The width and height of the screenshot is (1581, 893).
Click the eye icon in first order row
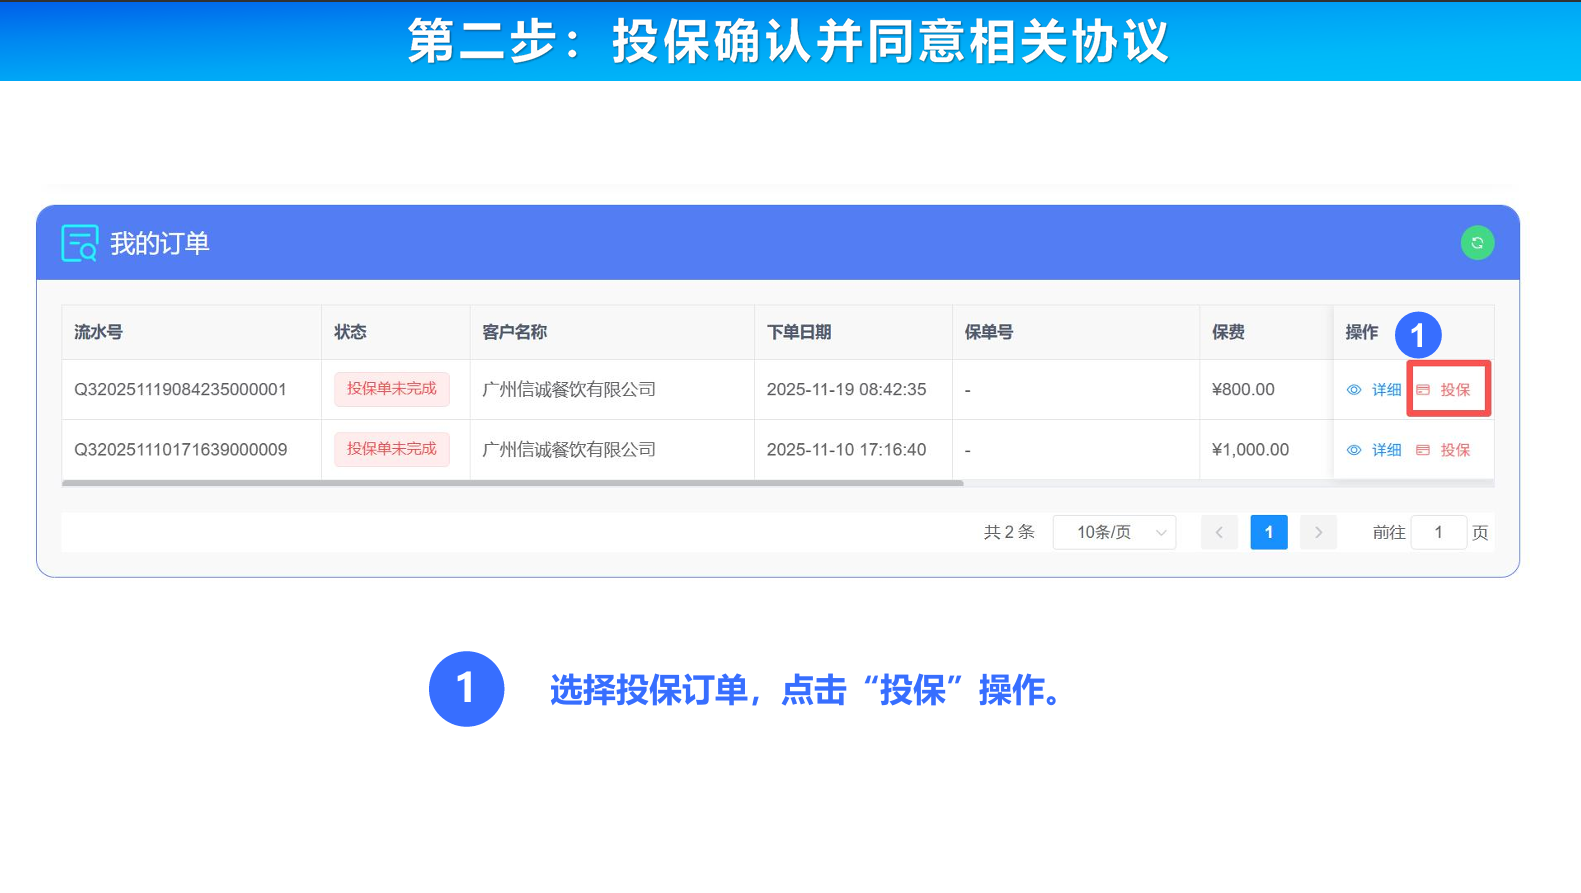point(1354,390)
